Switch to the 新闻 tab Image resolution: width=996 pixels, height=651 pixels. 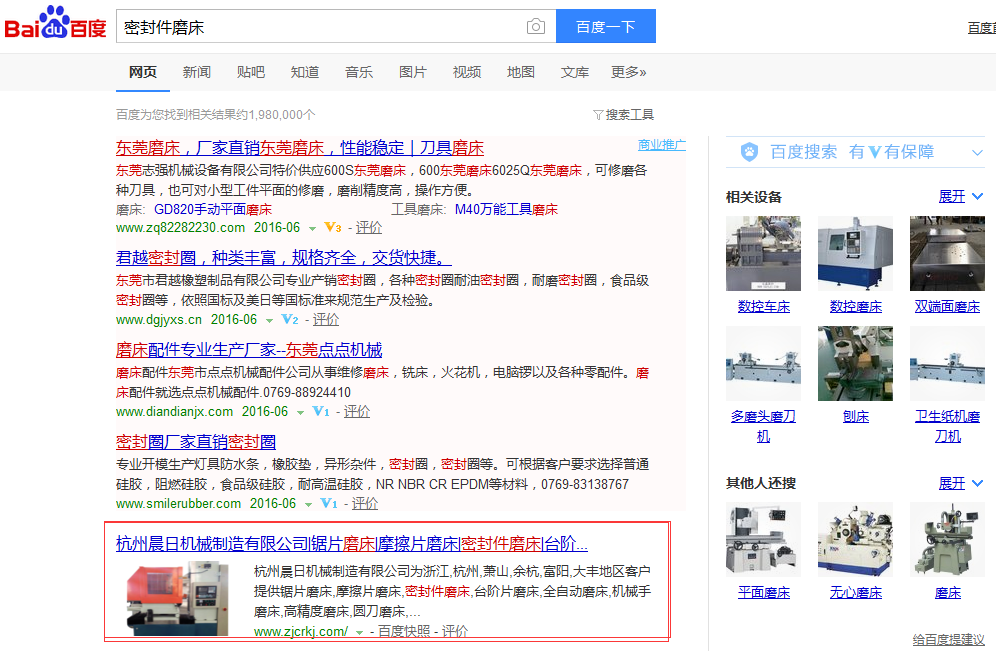pos(197,72)
